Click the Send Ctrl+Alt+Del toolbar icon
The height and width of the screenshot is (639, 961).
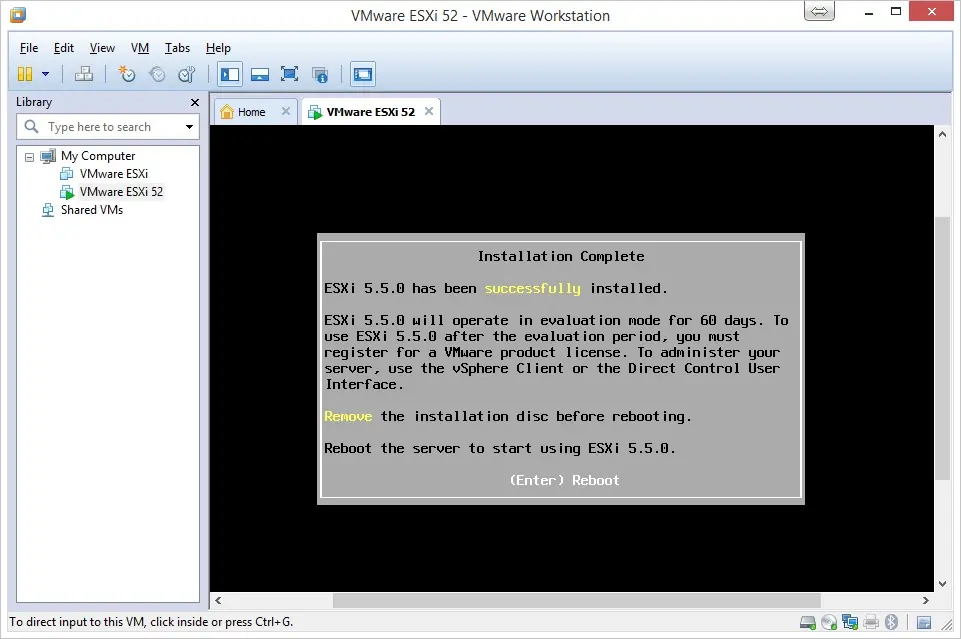(x=84, y=74)
